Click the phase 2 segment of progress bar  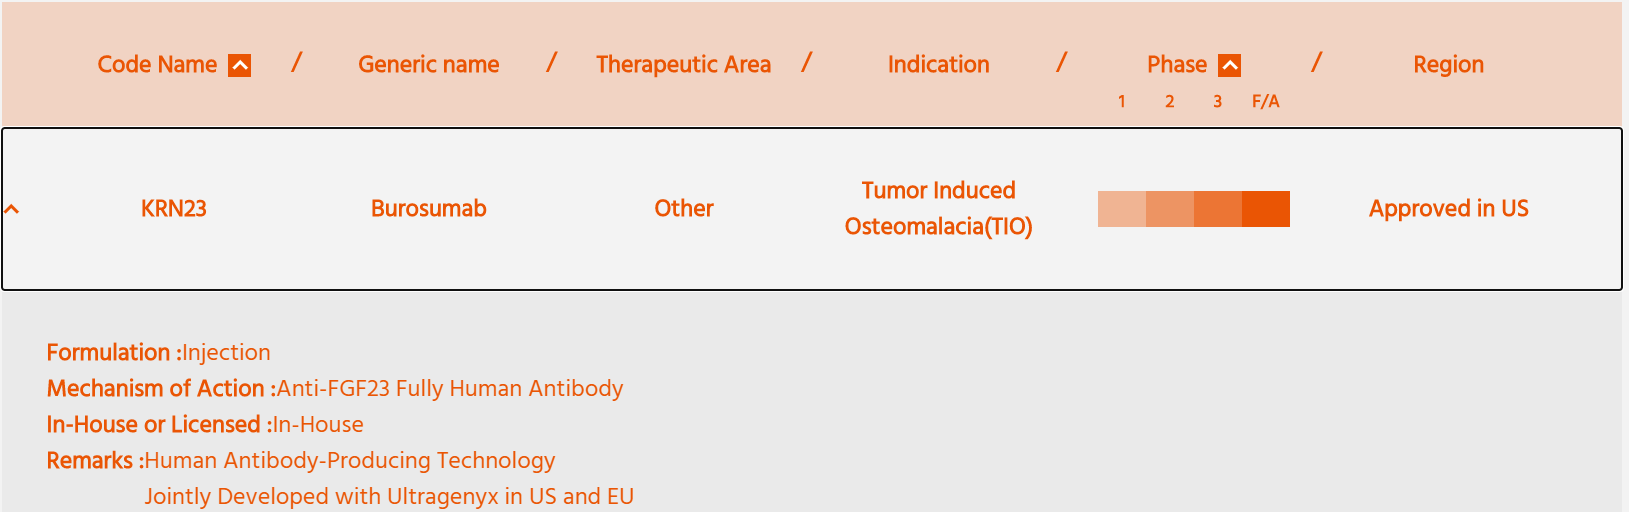1170,209
